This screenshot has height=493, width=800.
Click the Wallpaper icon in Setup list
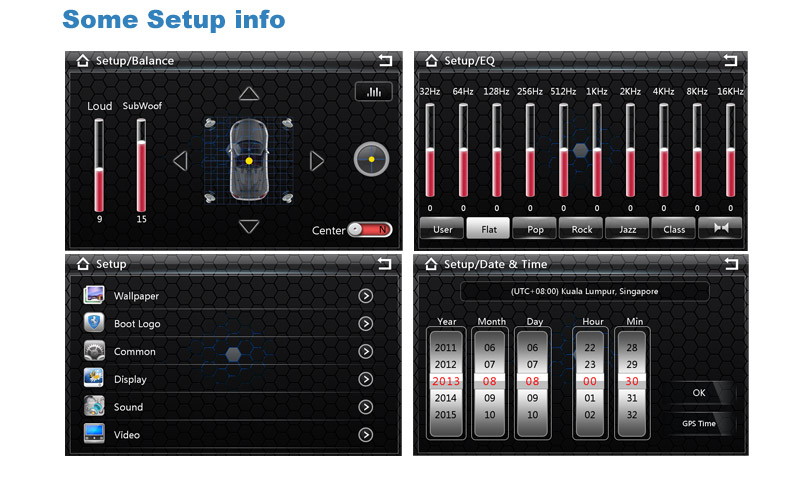pos(95,296)
